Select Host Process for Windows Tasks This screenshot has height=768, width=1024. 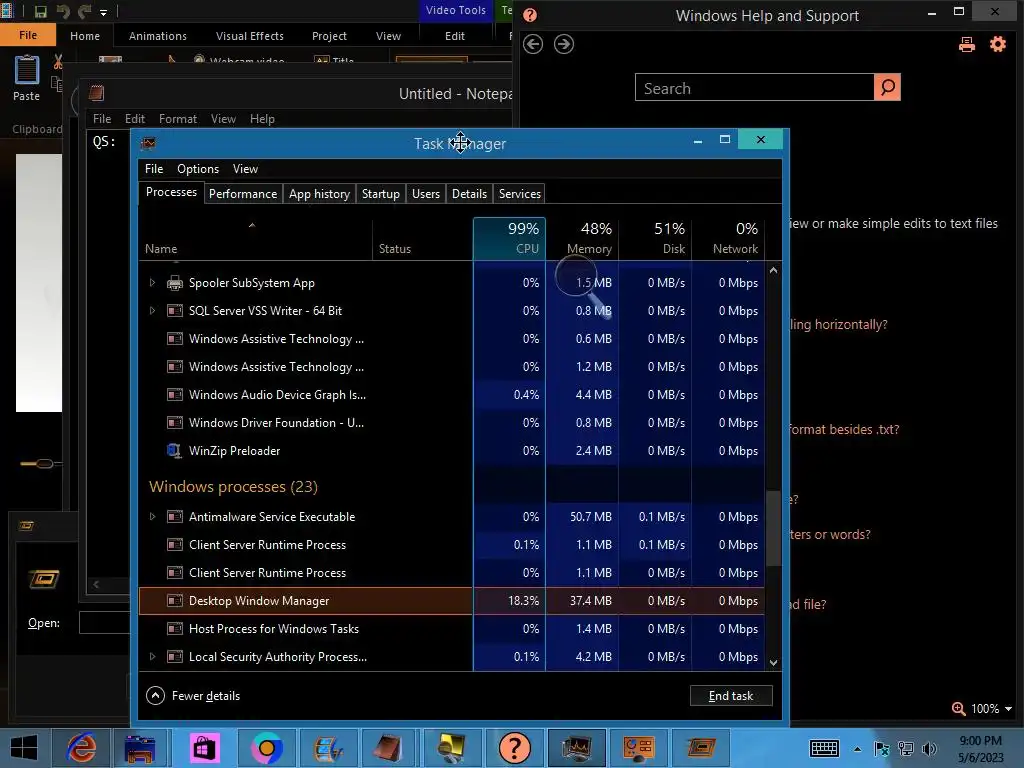[x=451, y=629]
